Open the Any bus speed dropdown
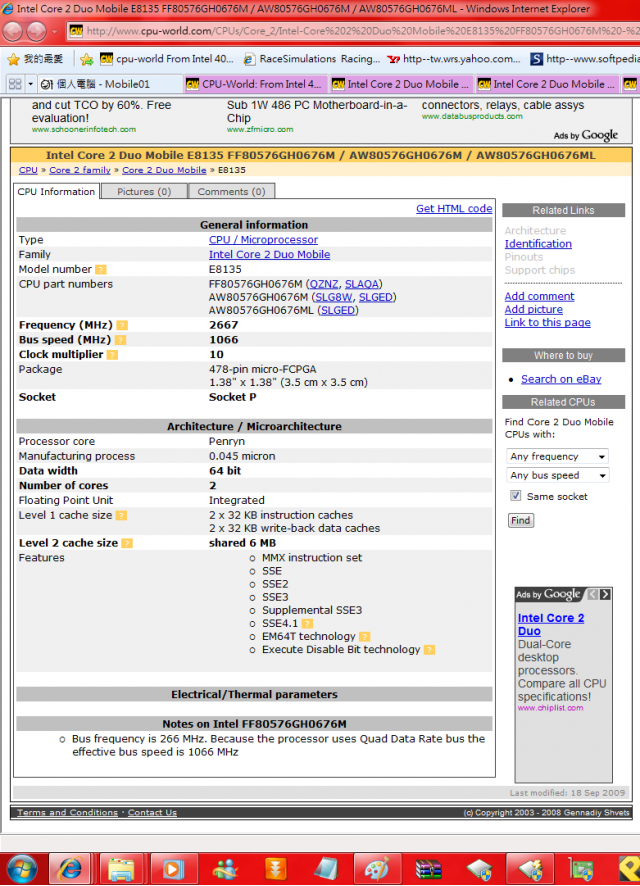The height and width of the screenshot is (886, 640). click(558, 476)
